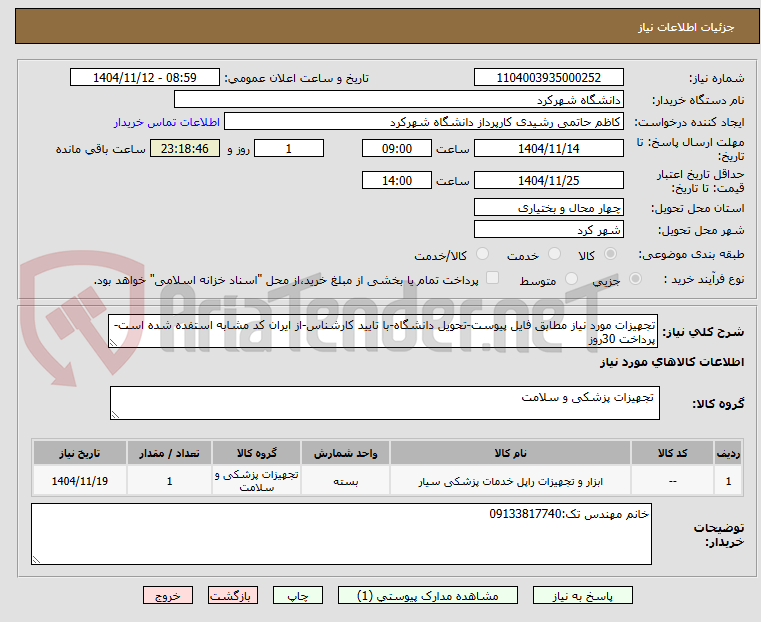Click the دانشگاه شهرکرد buyer name field
The height and width of the screenshot is (622, 761).
(398, 100)
